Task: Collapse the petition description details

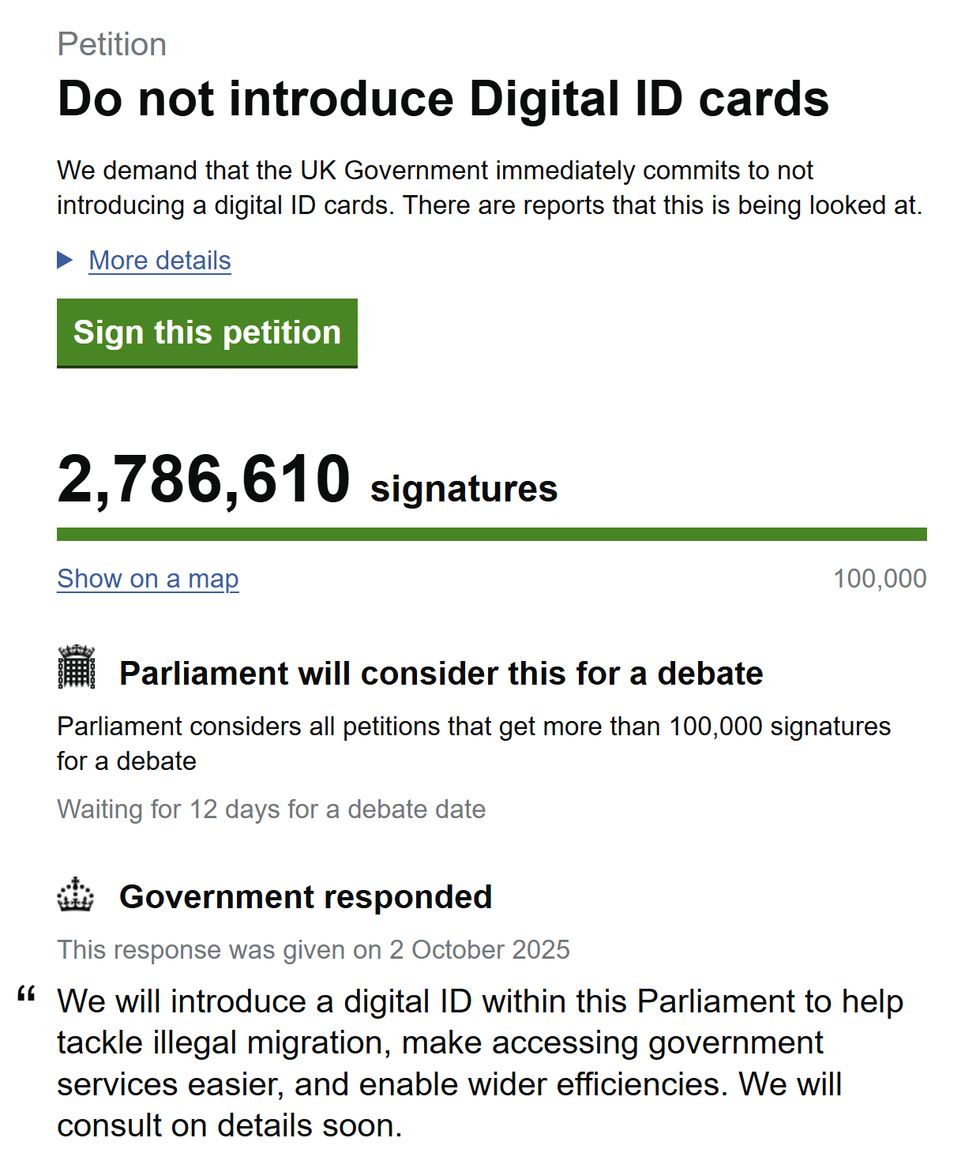Action: (159, 260)
